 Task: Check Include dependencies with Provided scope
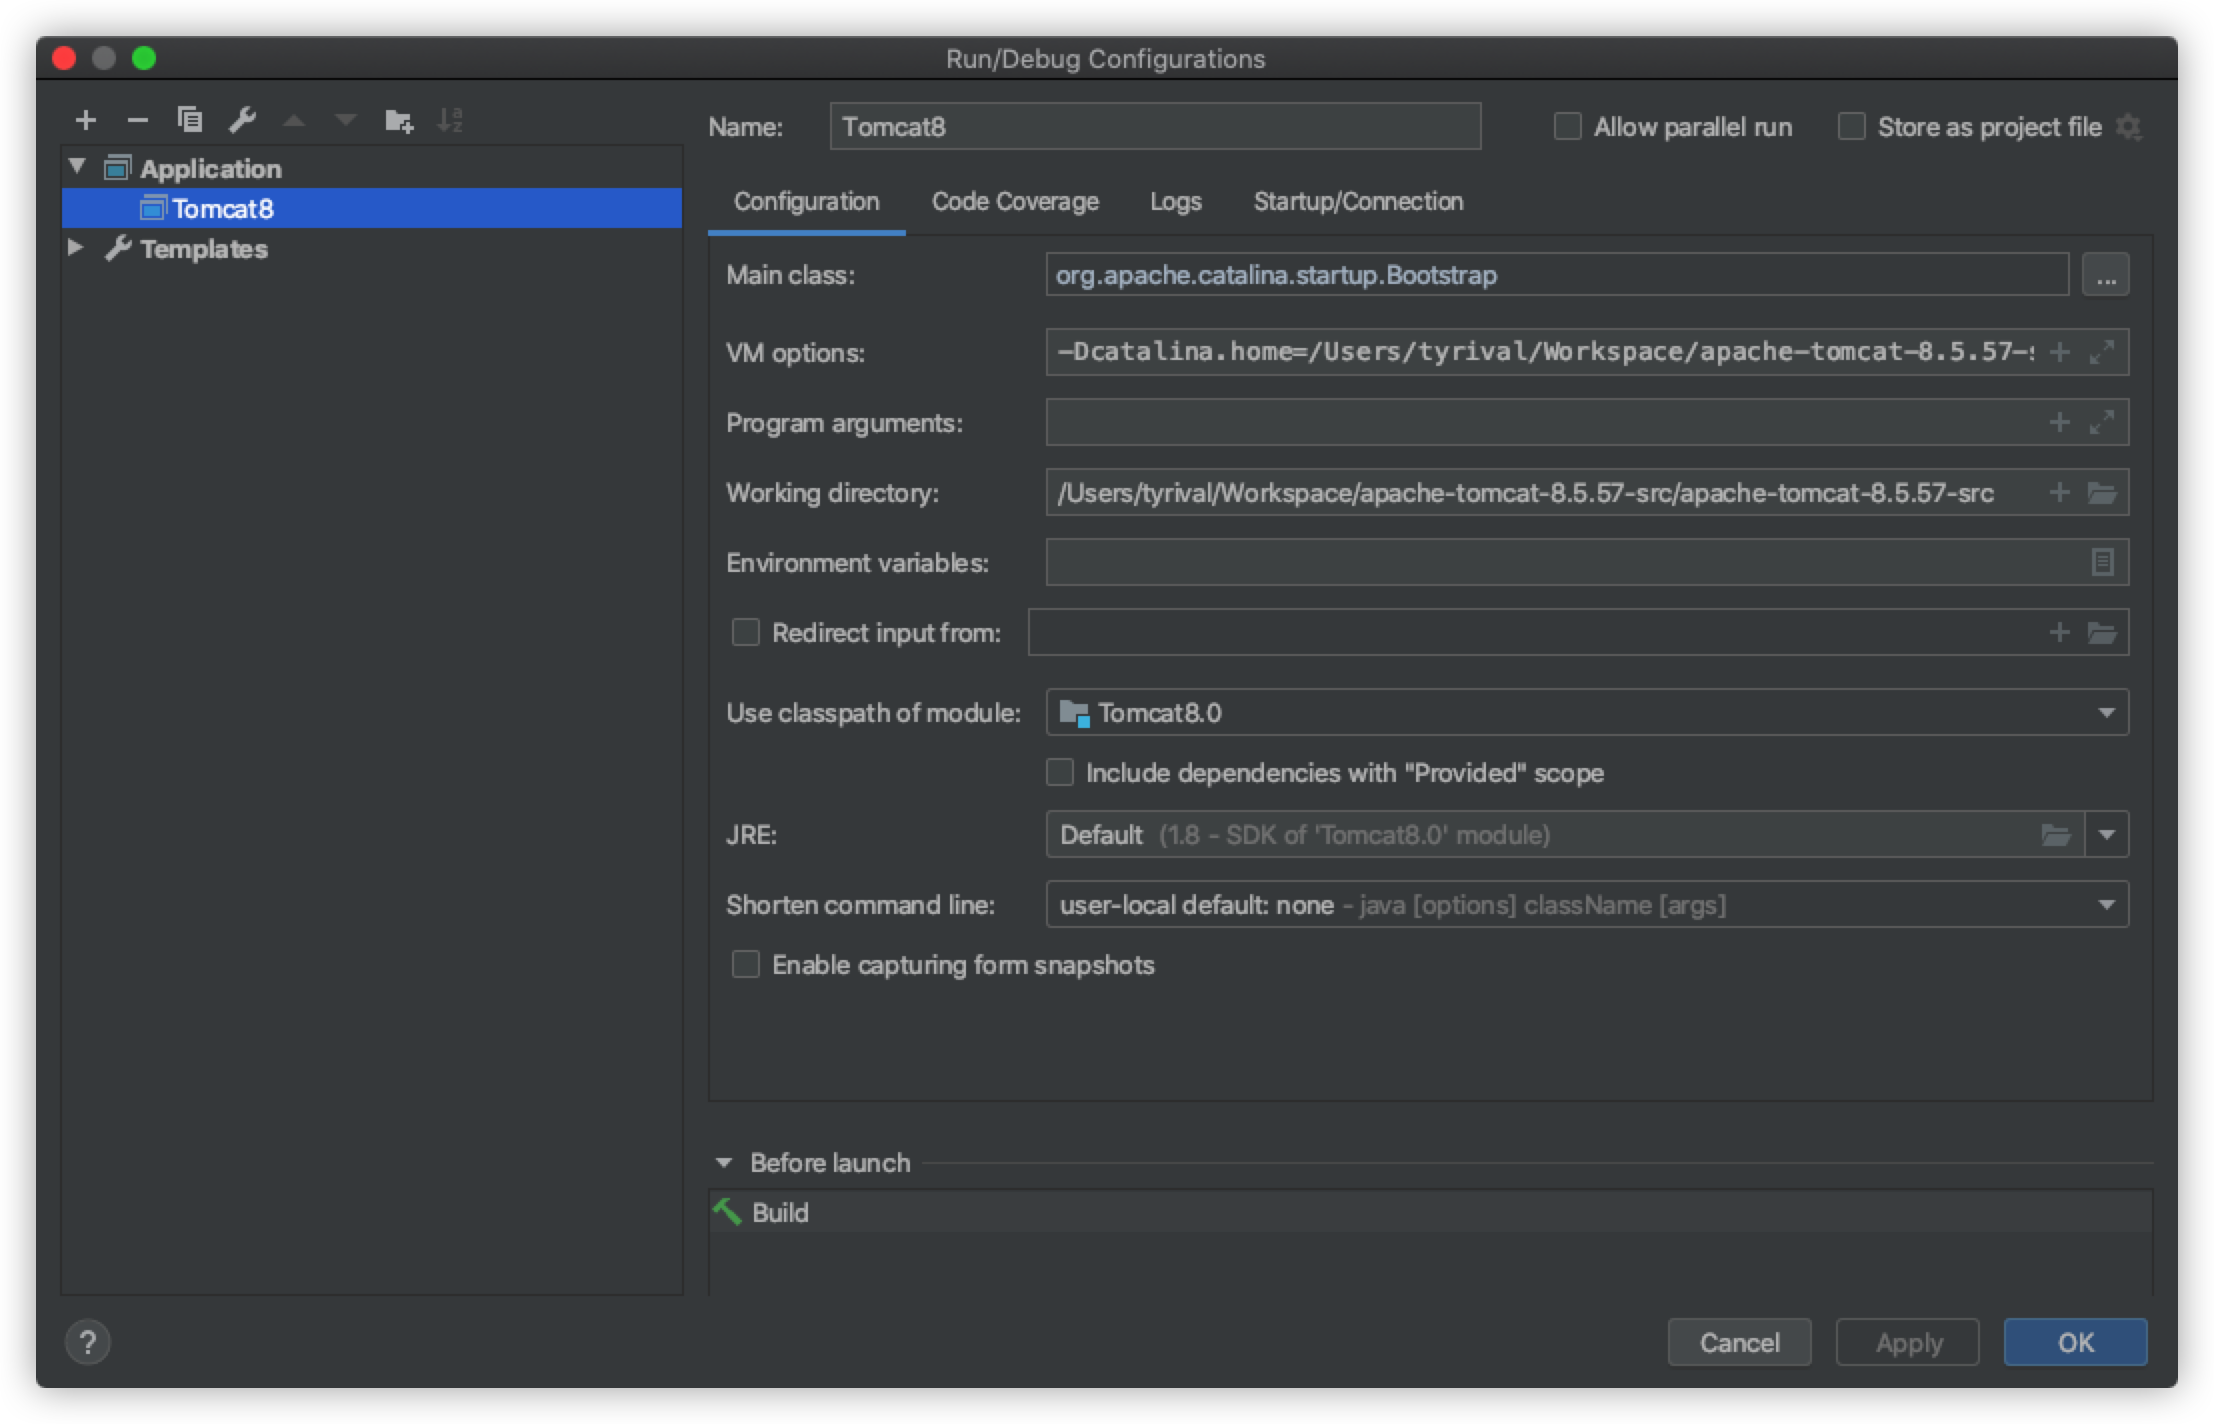click(1060, 773)
